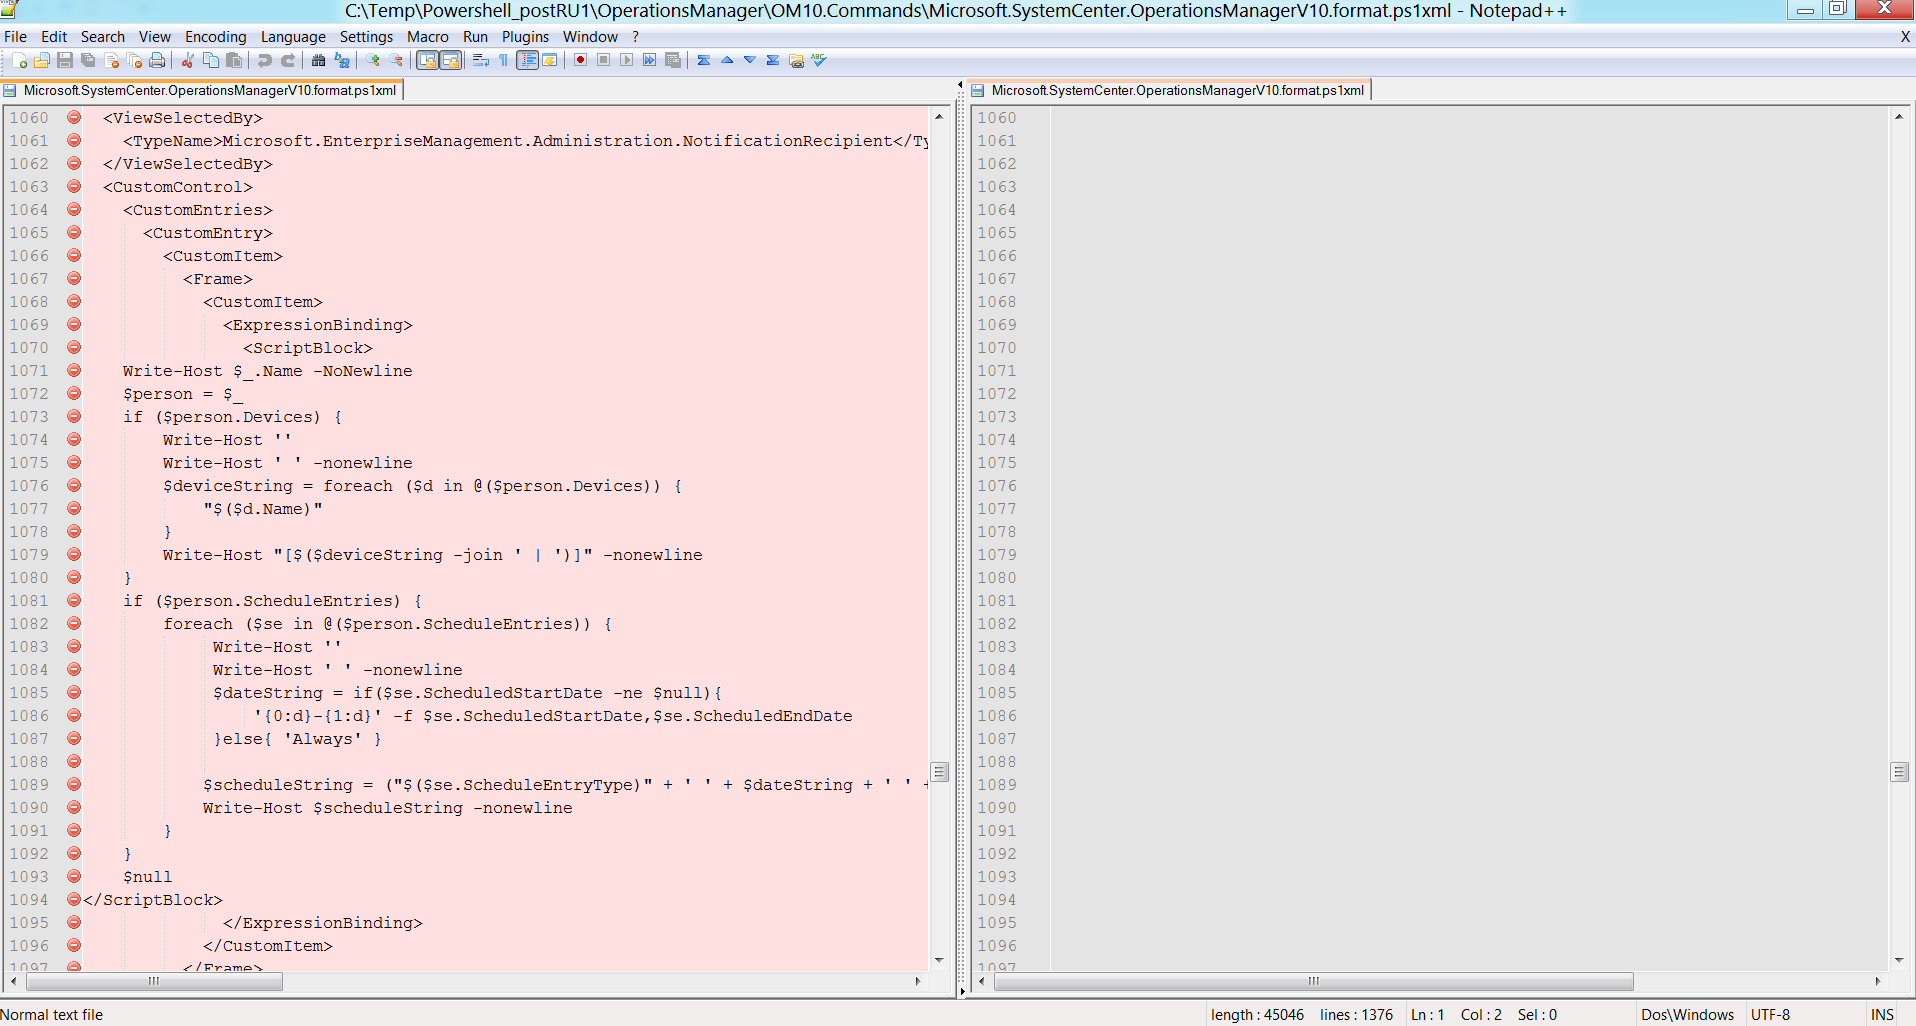Screen dimensions: 1916x1026
Task: Open the Language menu
Action: tap(293, 37)
